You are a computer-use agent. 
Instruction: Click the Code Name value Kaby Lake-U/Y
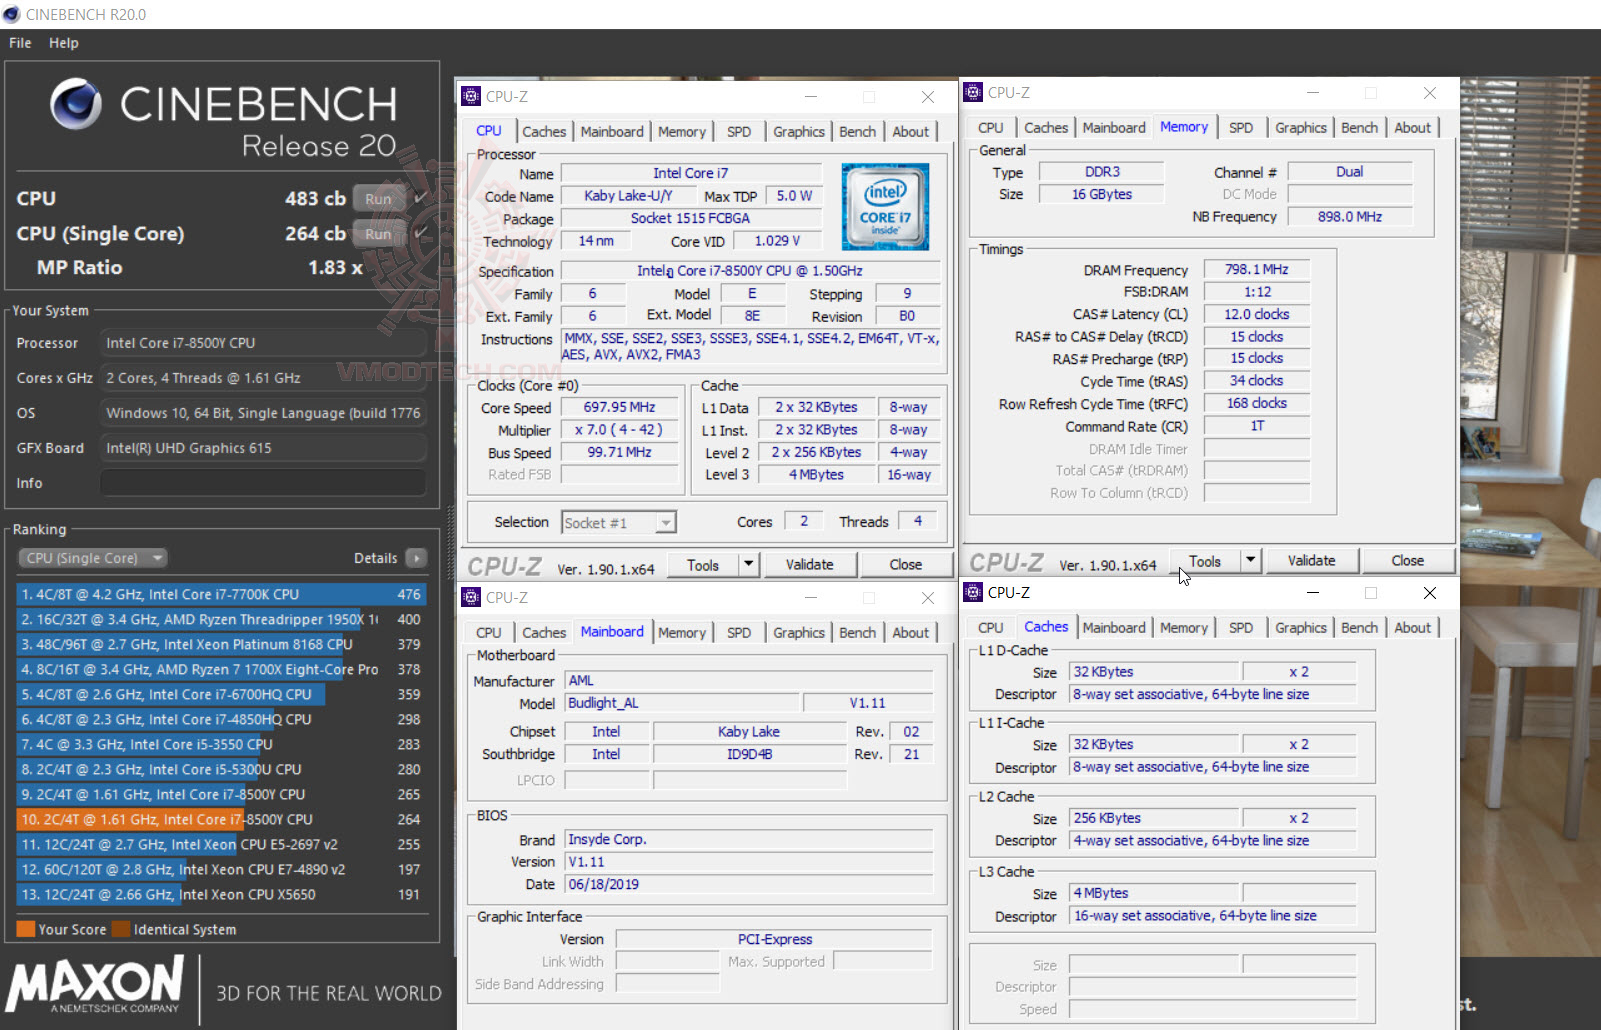pos(628,196)
